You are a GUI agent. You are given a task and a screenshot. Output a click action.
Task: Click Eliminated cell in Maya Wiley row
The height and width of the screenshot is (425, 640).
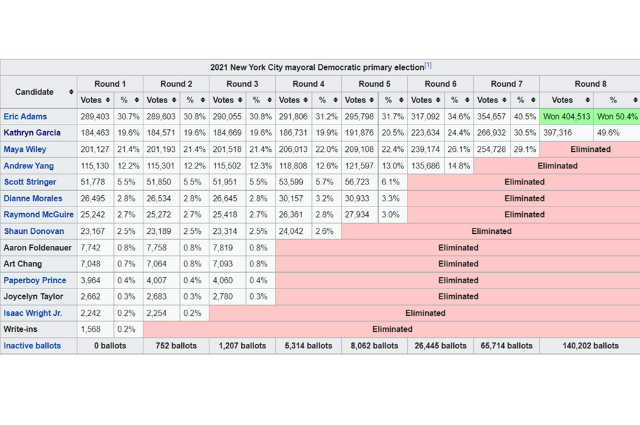(590, 149)
